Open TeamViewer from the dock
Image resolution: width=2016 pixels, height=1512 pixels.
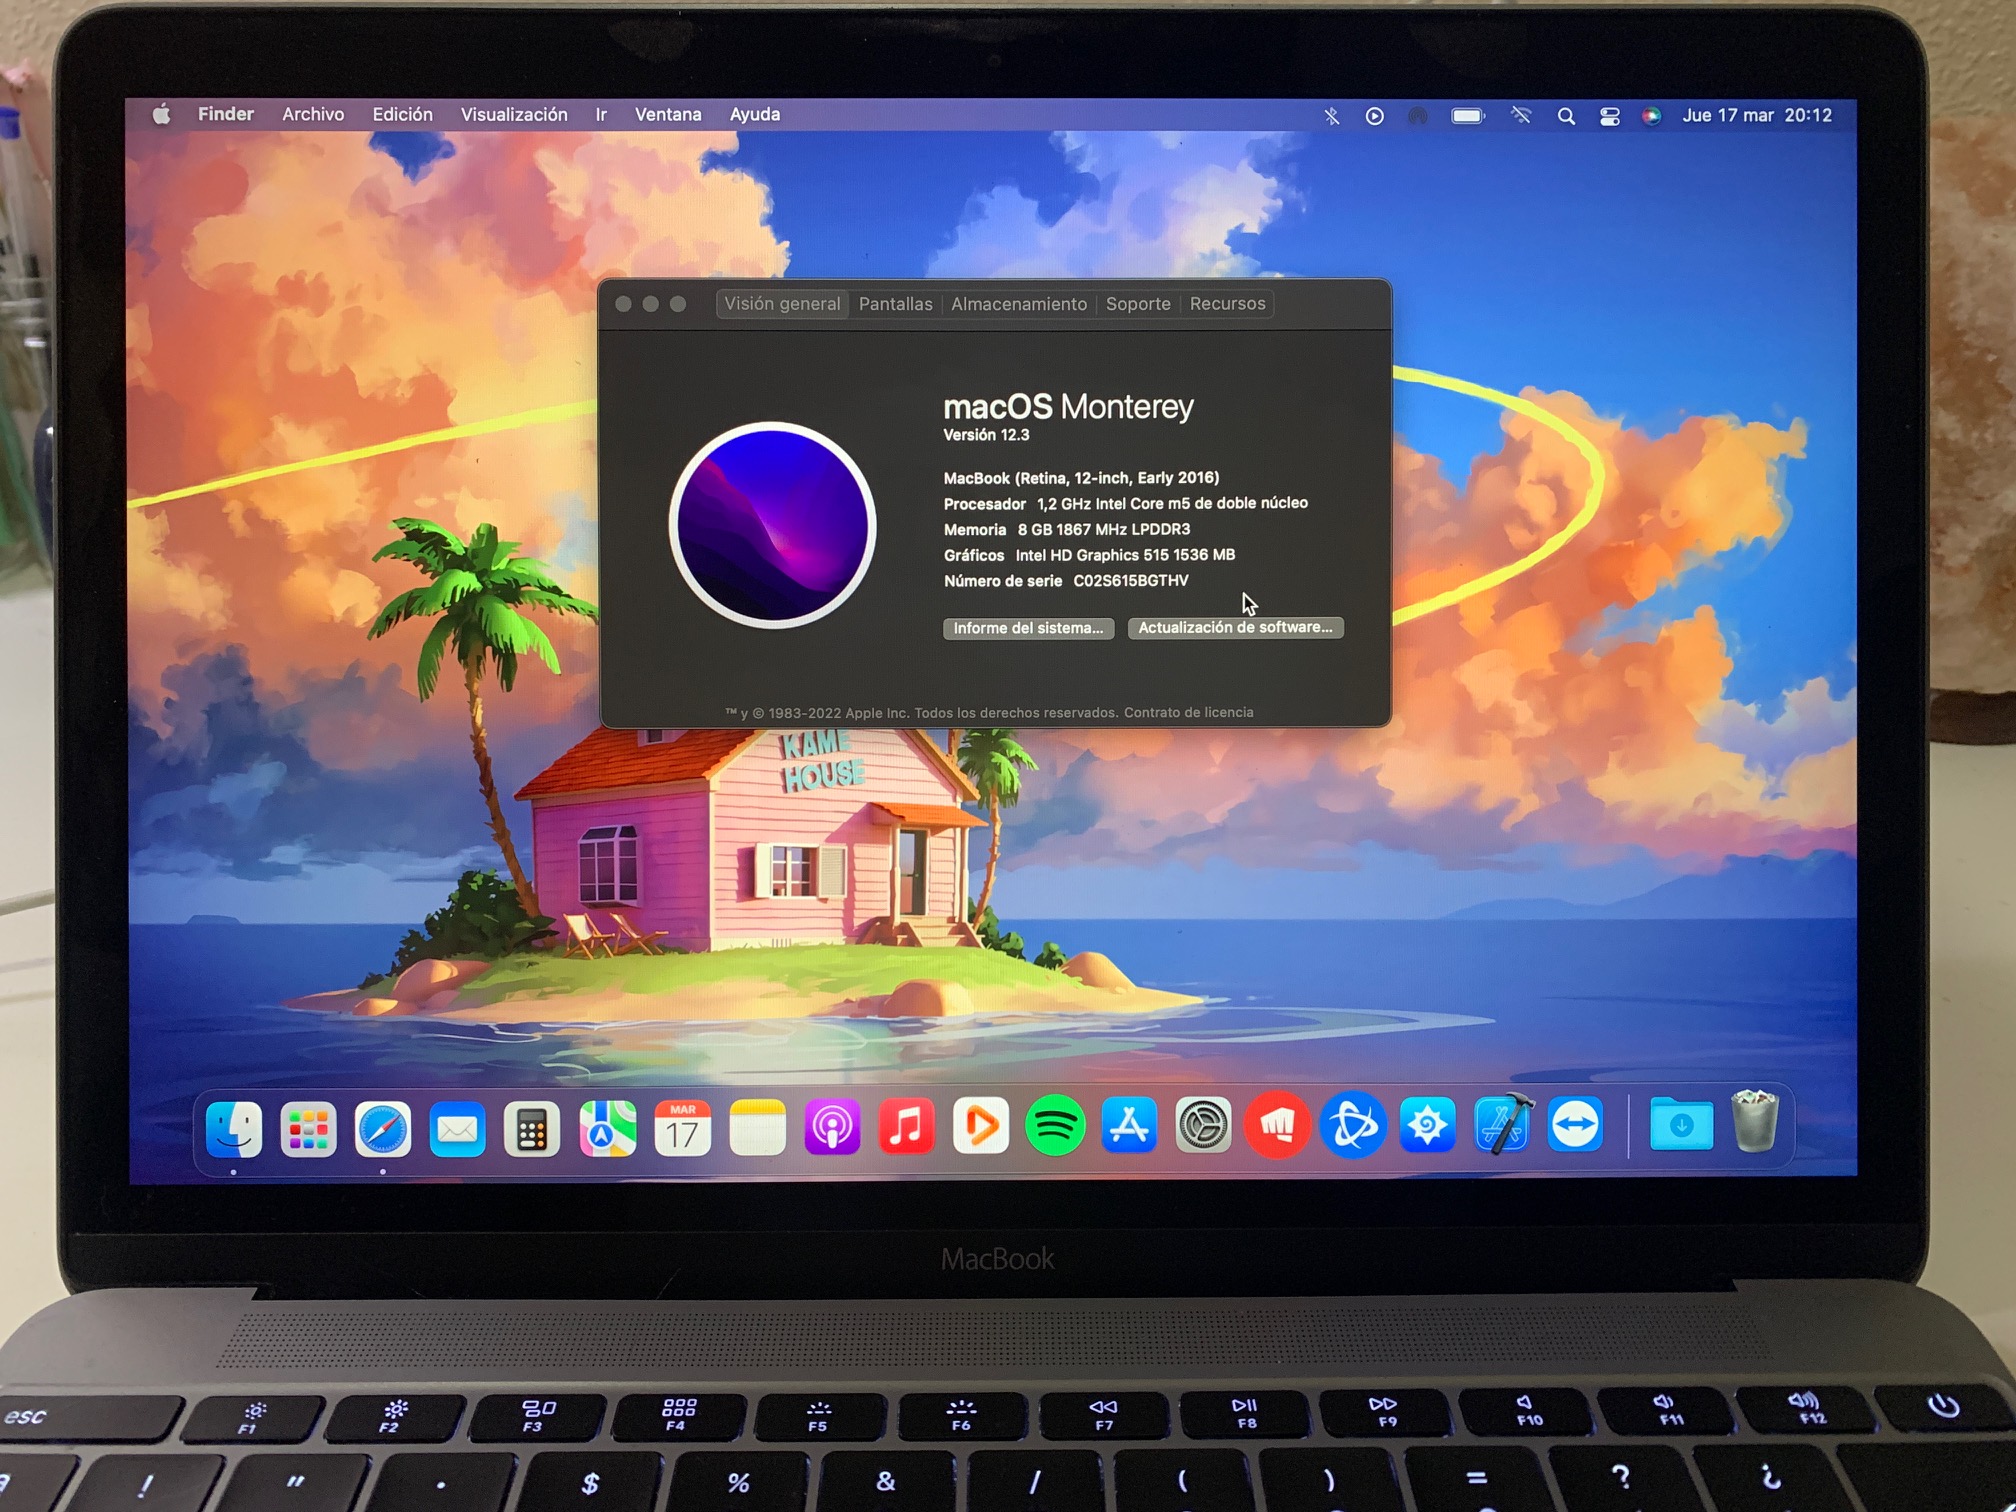click(1575, 1123)
